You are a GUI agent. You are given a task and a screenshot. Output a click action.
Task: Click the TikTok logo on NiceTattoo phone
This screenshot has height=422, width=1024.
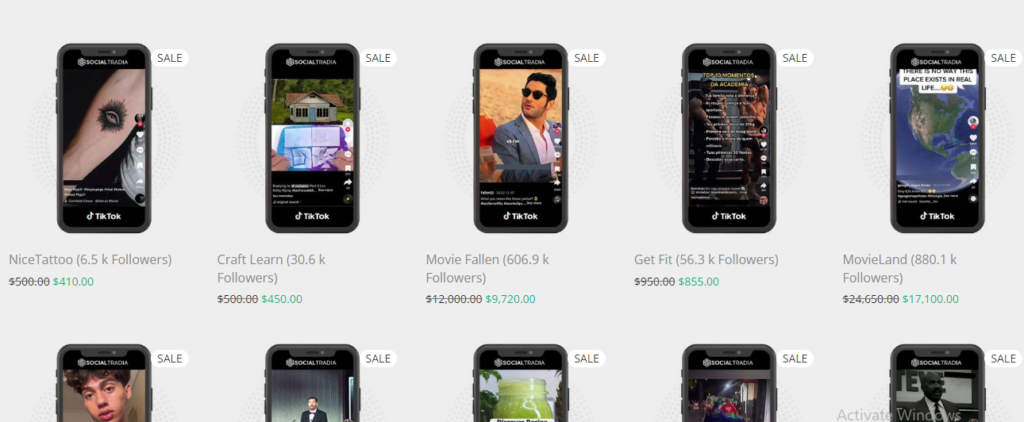pos(104,216)
